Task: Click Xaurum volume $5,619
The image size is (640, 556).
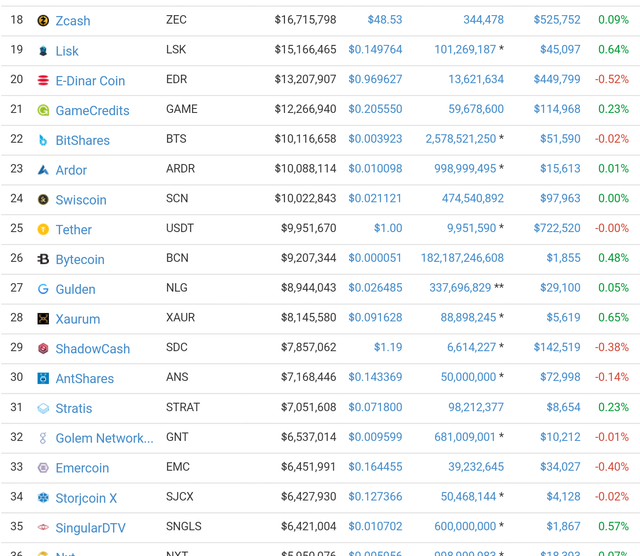Action: click(563, 318)
